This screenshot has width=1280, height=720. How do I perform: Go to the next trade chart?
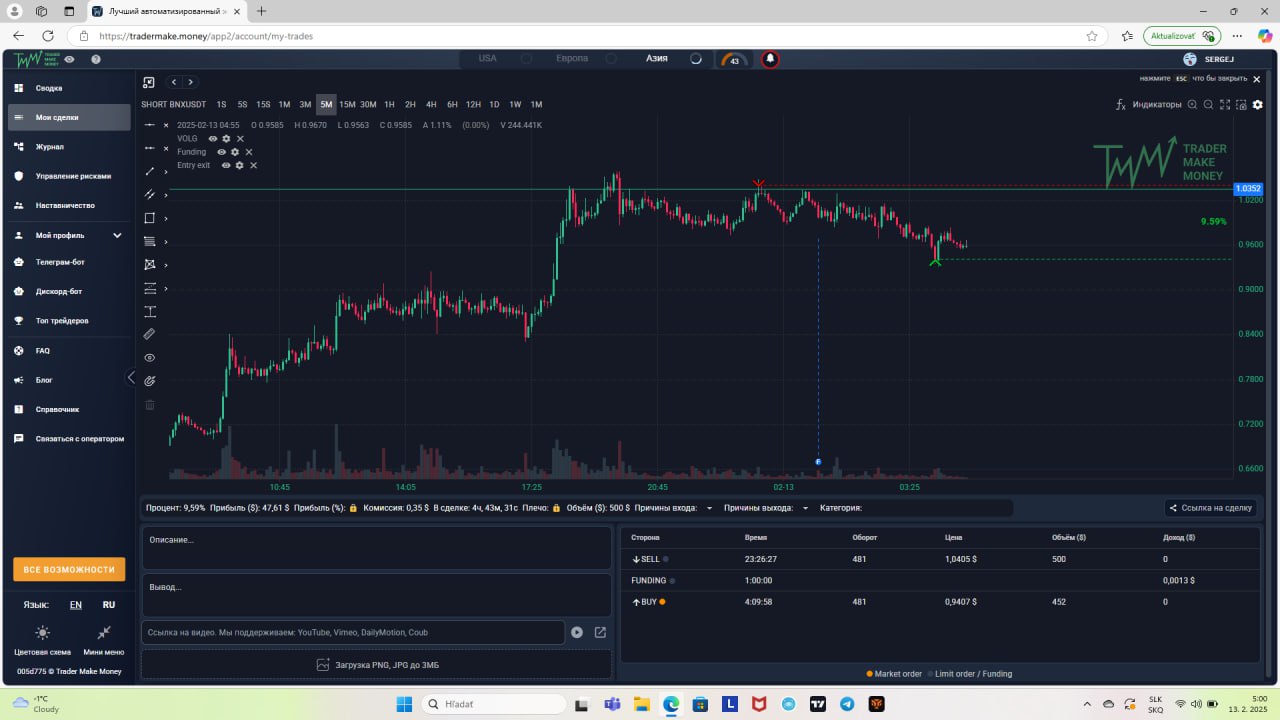click(x=190, y=82)
